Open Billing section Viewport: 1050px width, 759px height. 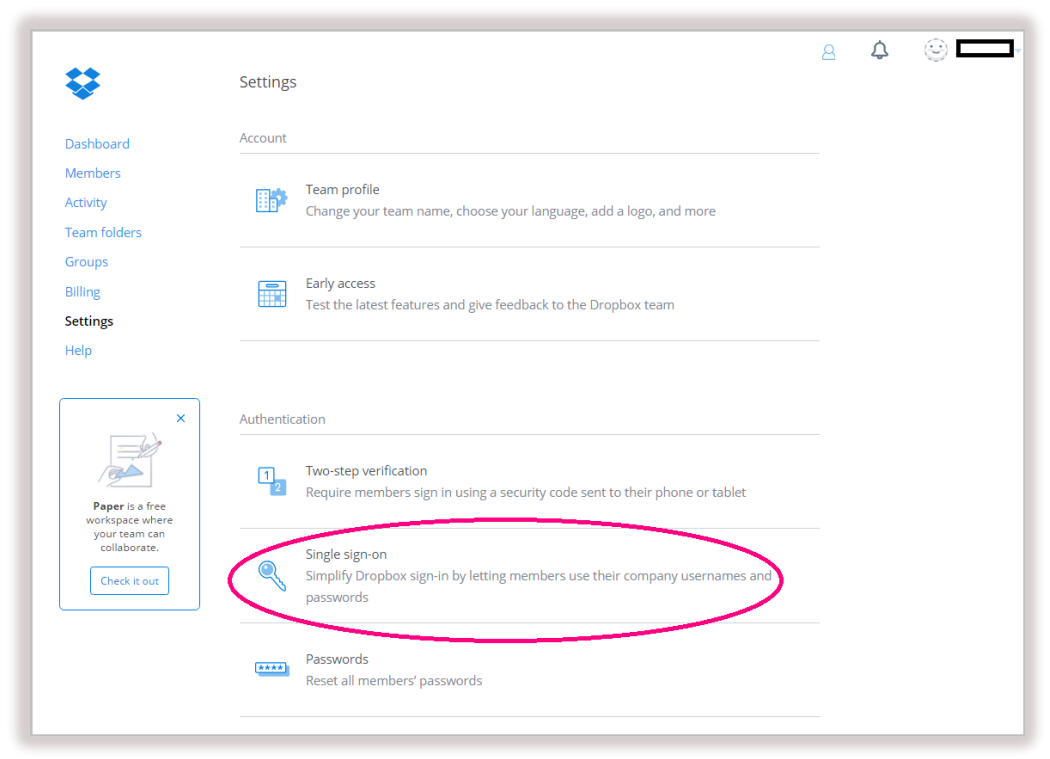pos(82,292)
